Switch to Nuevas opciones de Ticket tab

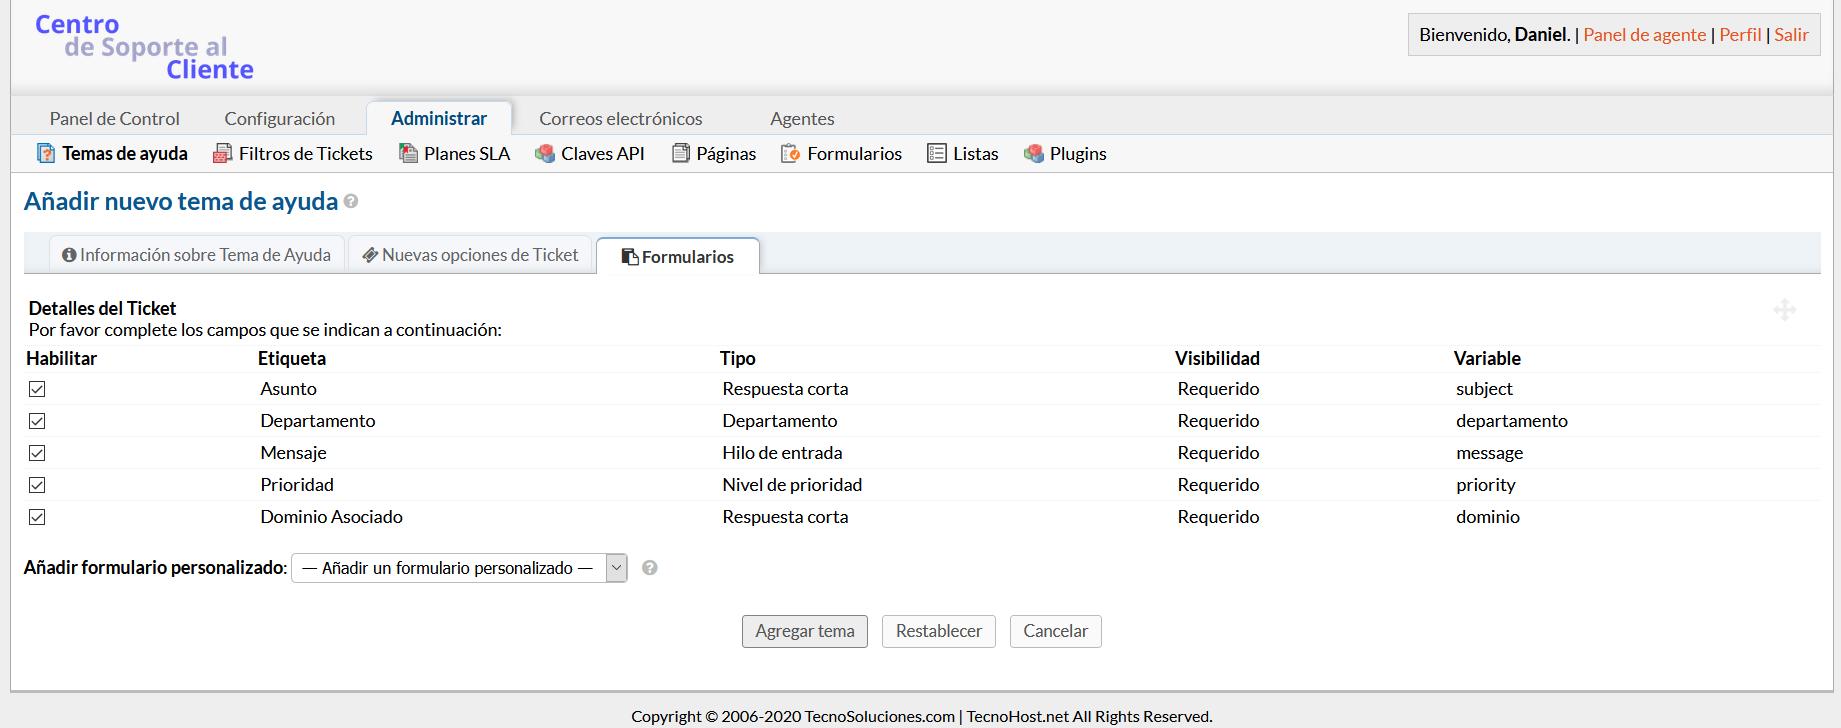(470, 255)
